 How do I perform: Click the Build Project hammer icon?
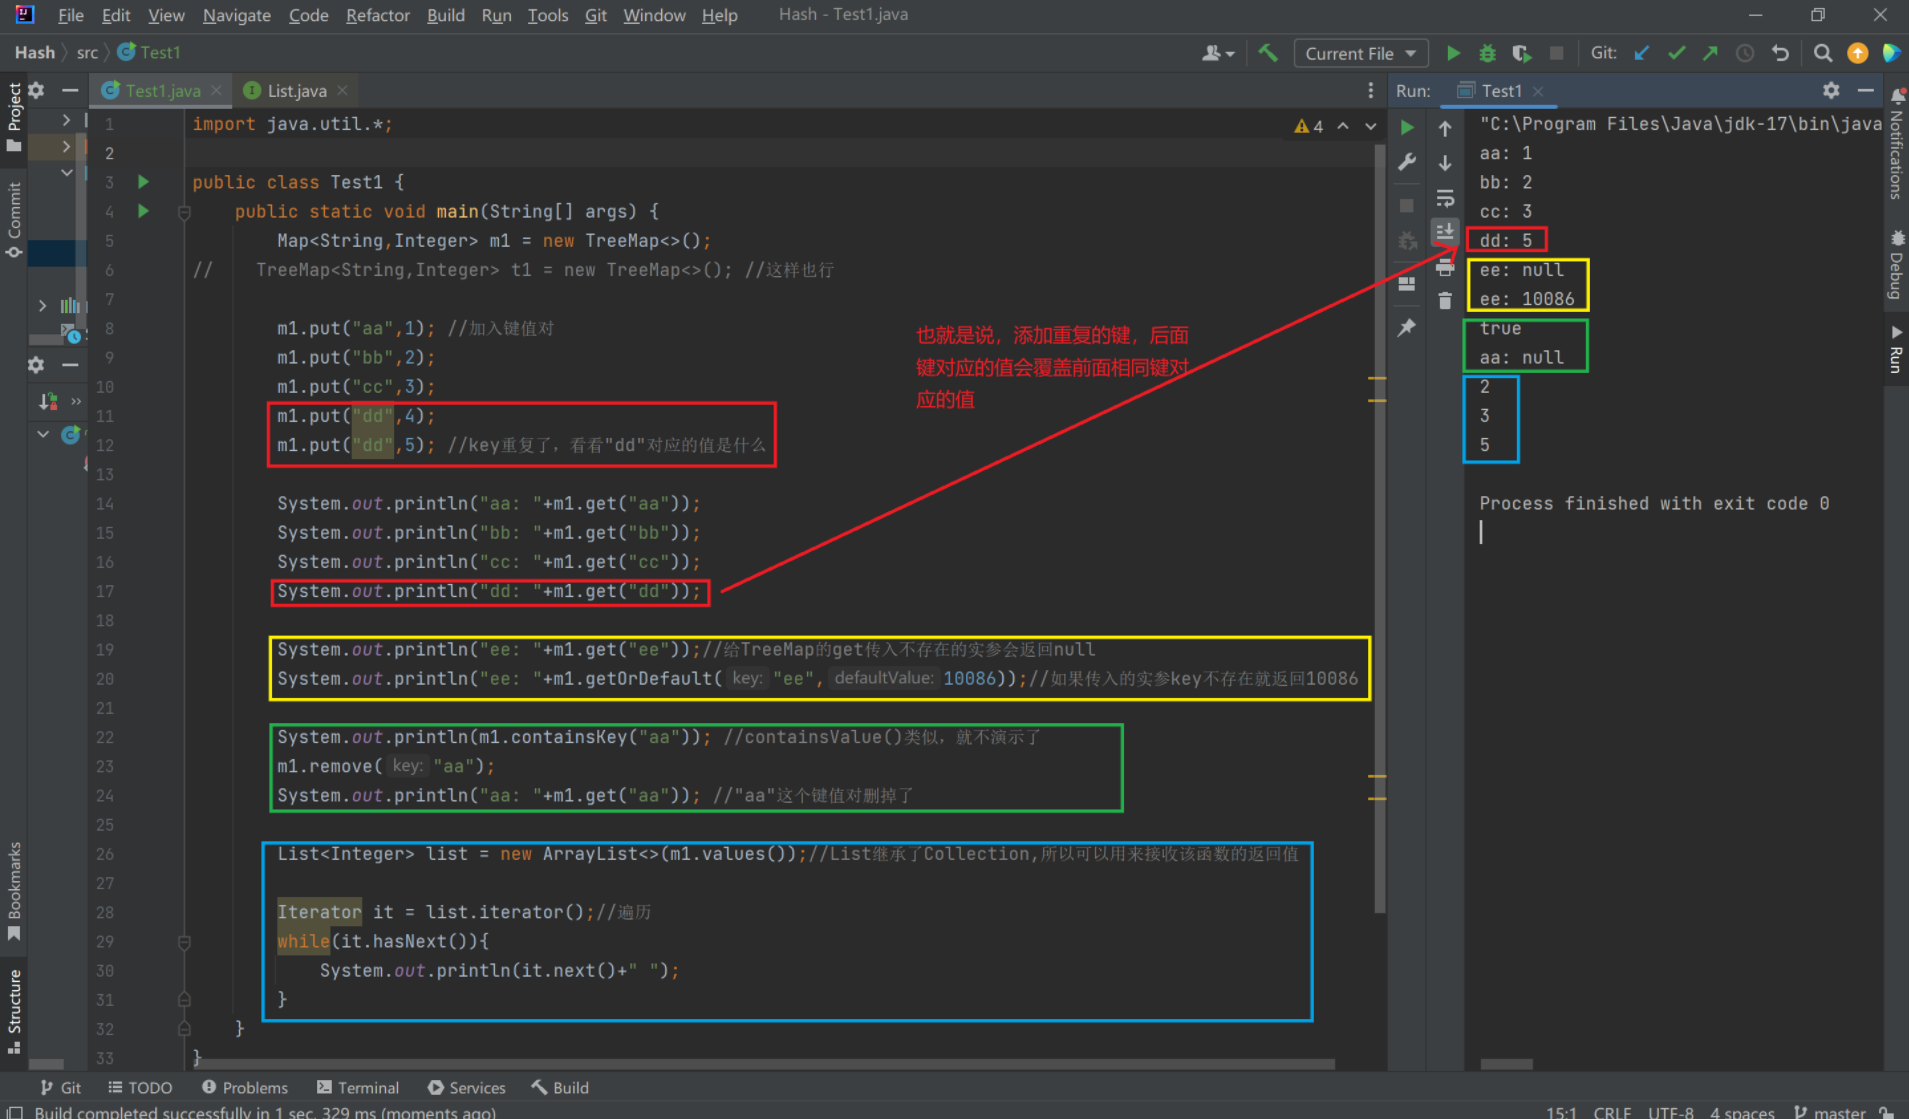[1268, 53]
